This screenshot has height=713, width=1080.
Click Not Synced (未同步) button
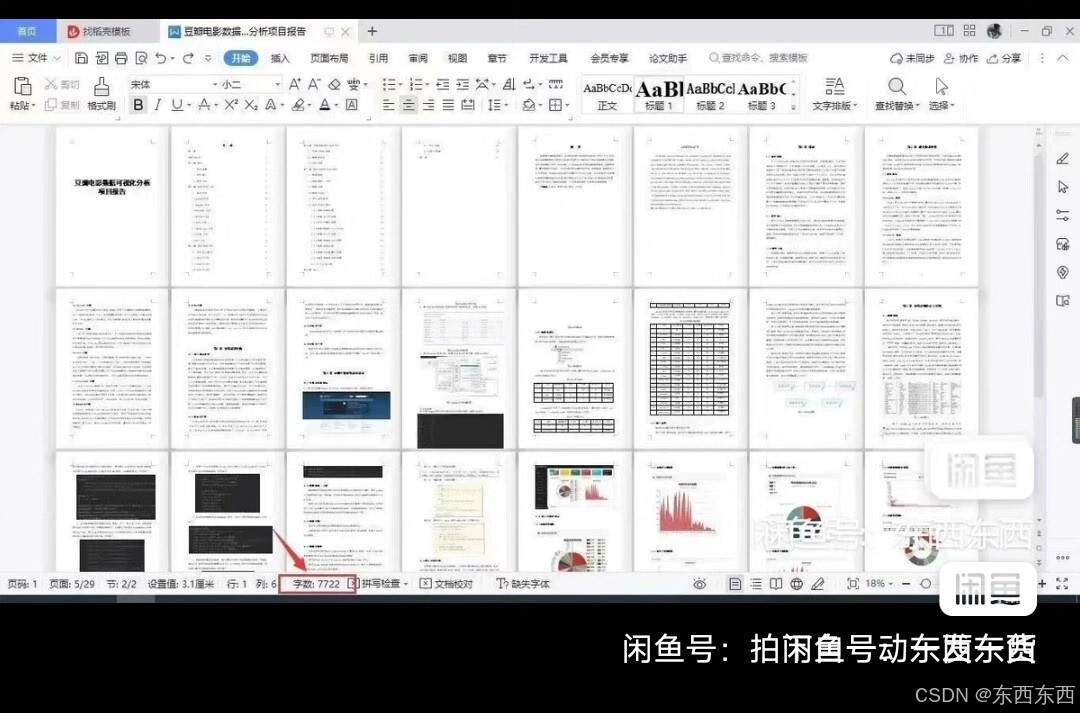913,59
